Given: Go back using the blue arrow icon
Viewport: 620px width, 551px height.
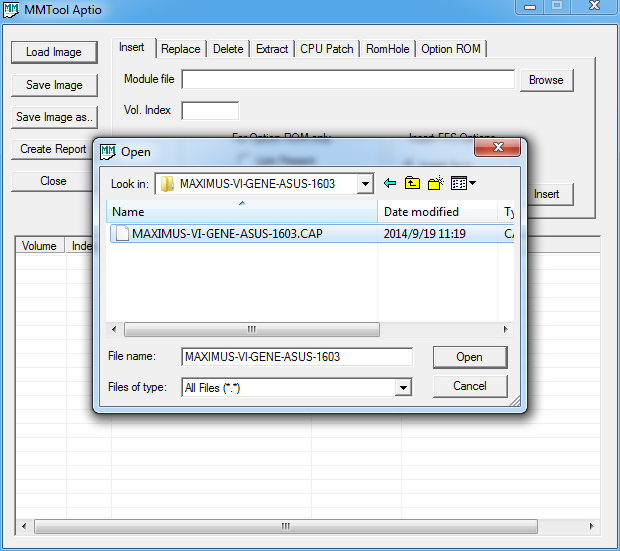Looking at the screenshot, I should (x=390, y=183).
